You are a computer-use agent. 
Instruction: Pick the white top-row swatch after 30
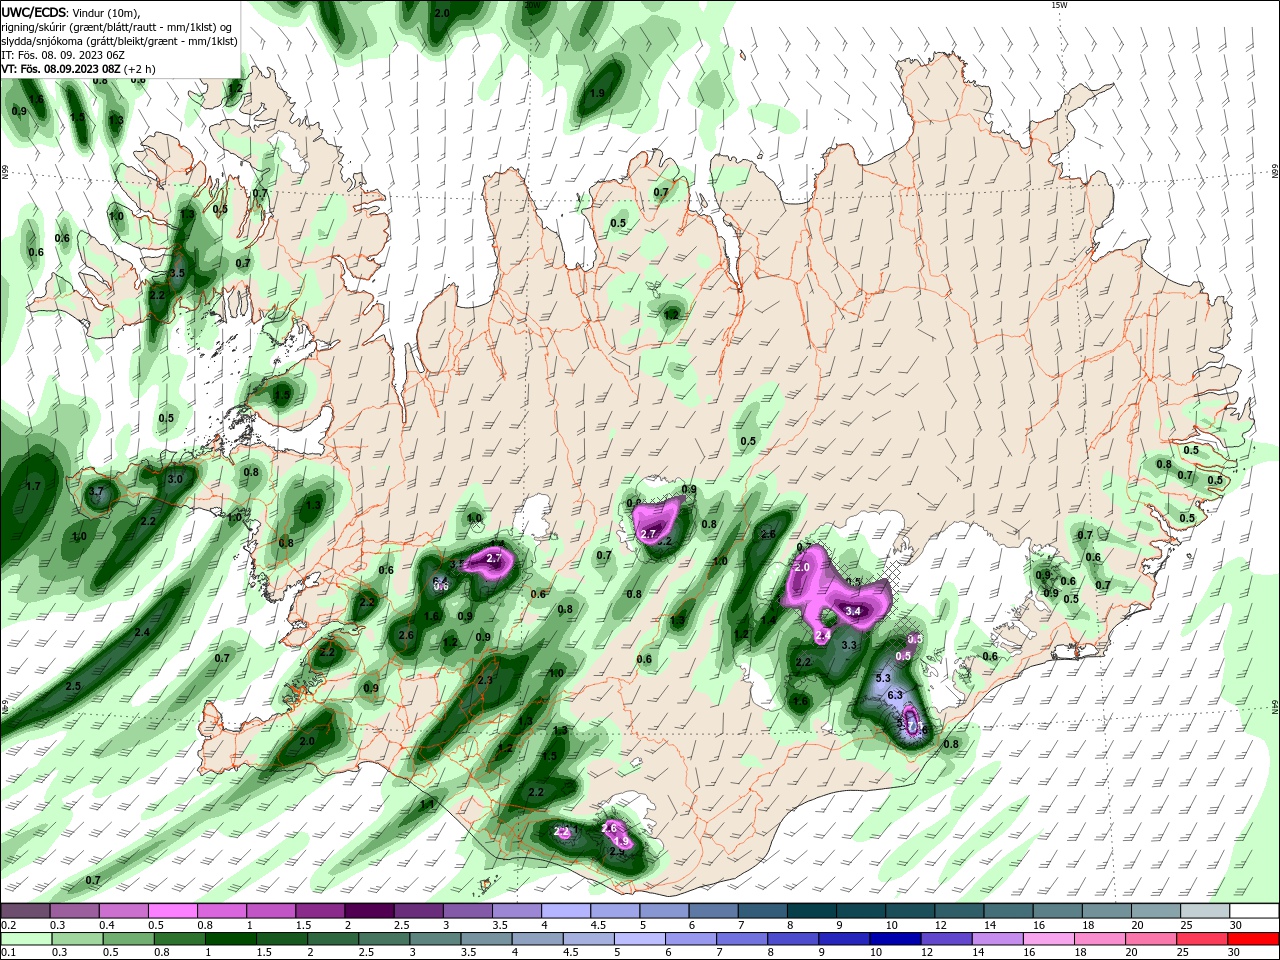[x=1253, y=911]
